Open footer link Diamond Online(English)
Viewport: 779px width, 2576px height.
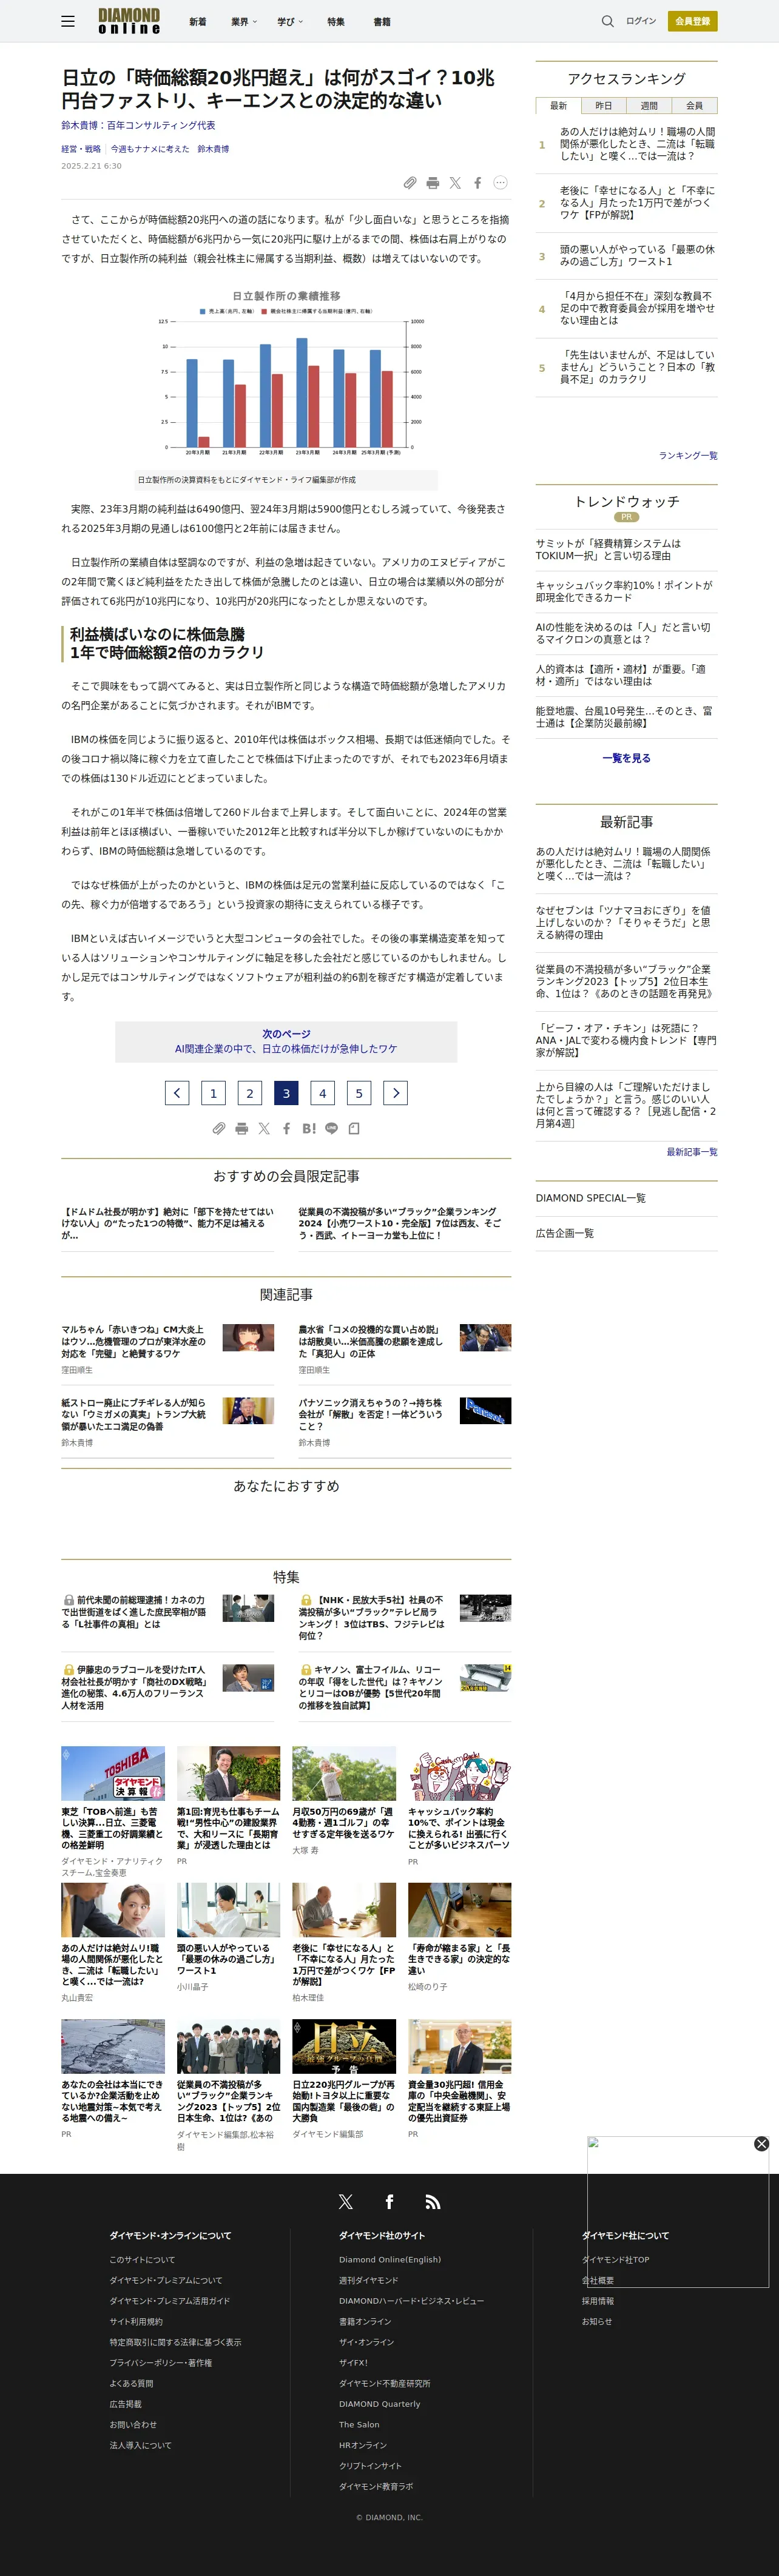pos(389,2259)
